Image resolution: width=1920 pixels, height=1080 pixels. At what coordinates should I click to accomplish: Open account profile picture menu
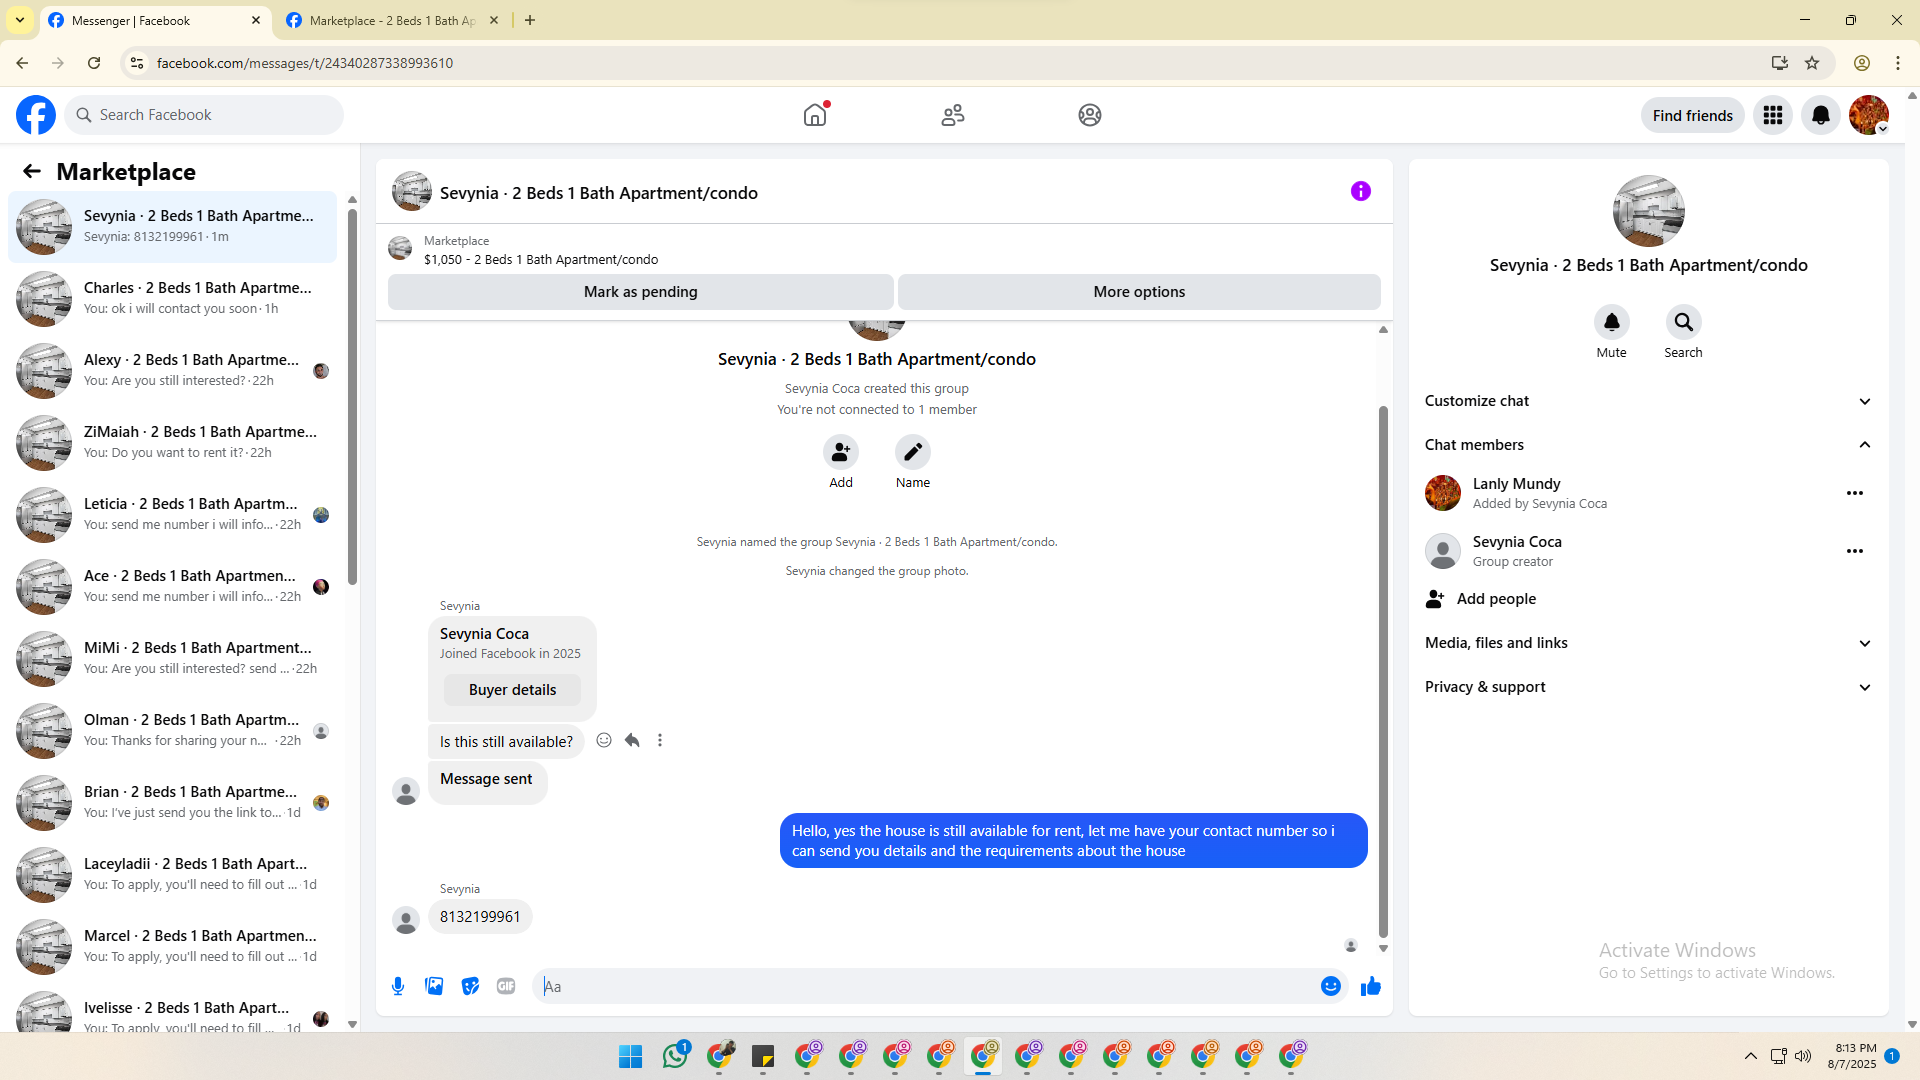(1869, 115)
